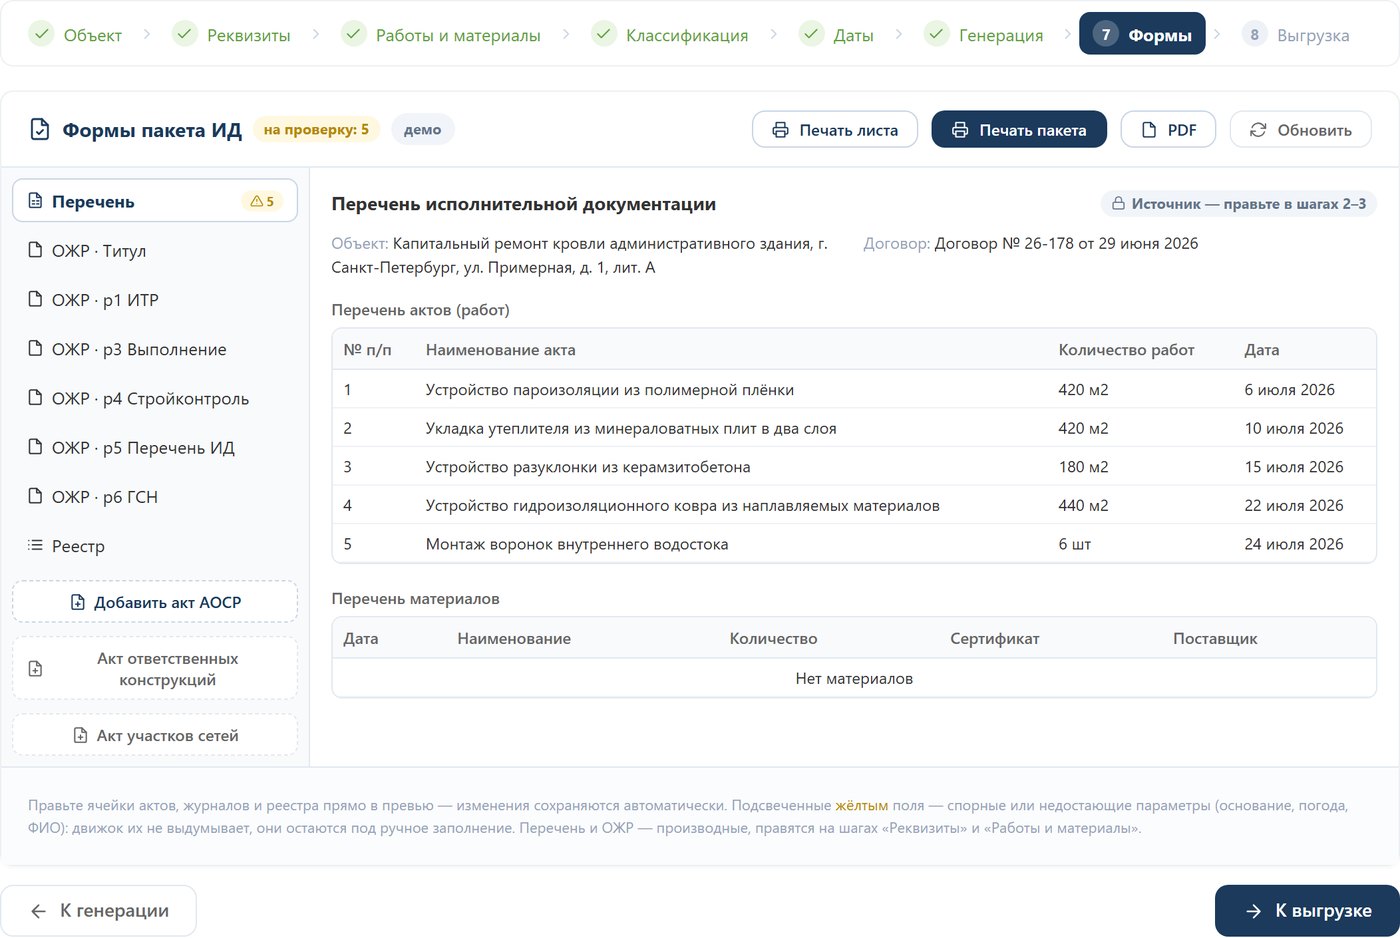Click the refresh icon in Обновить
Screen dimensions: 1400x938
(x=1258, y=130)
